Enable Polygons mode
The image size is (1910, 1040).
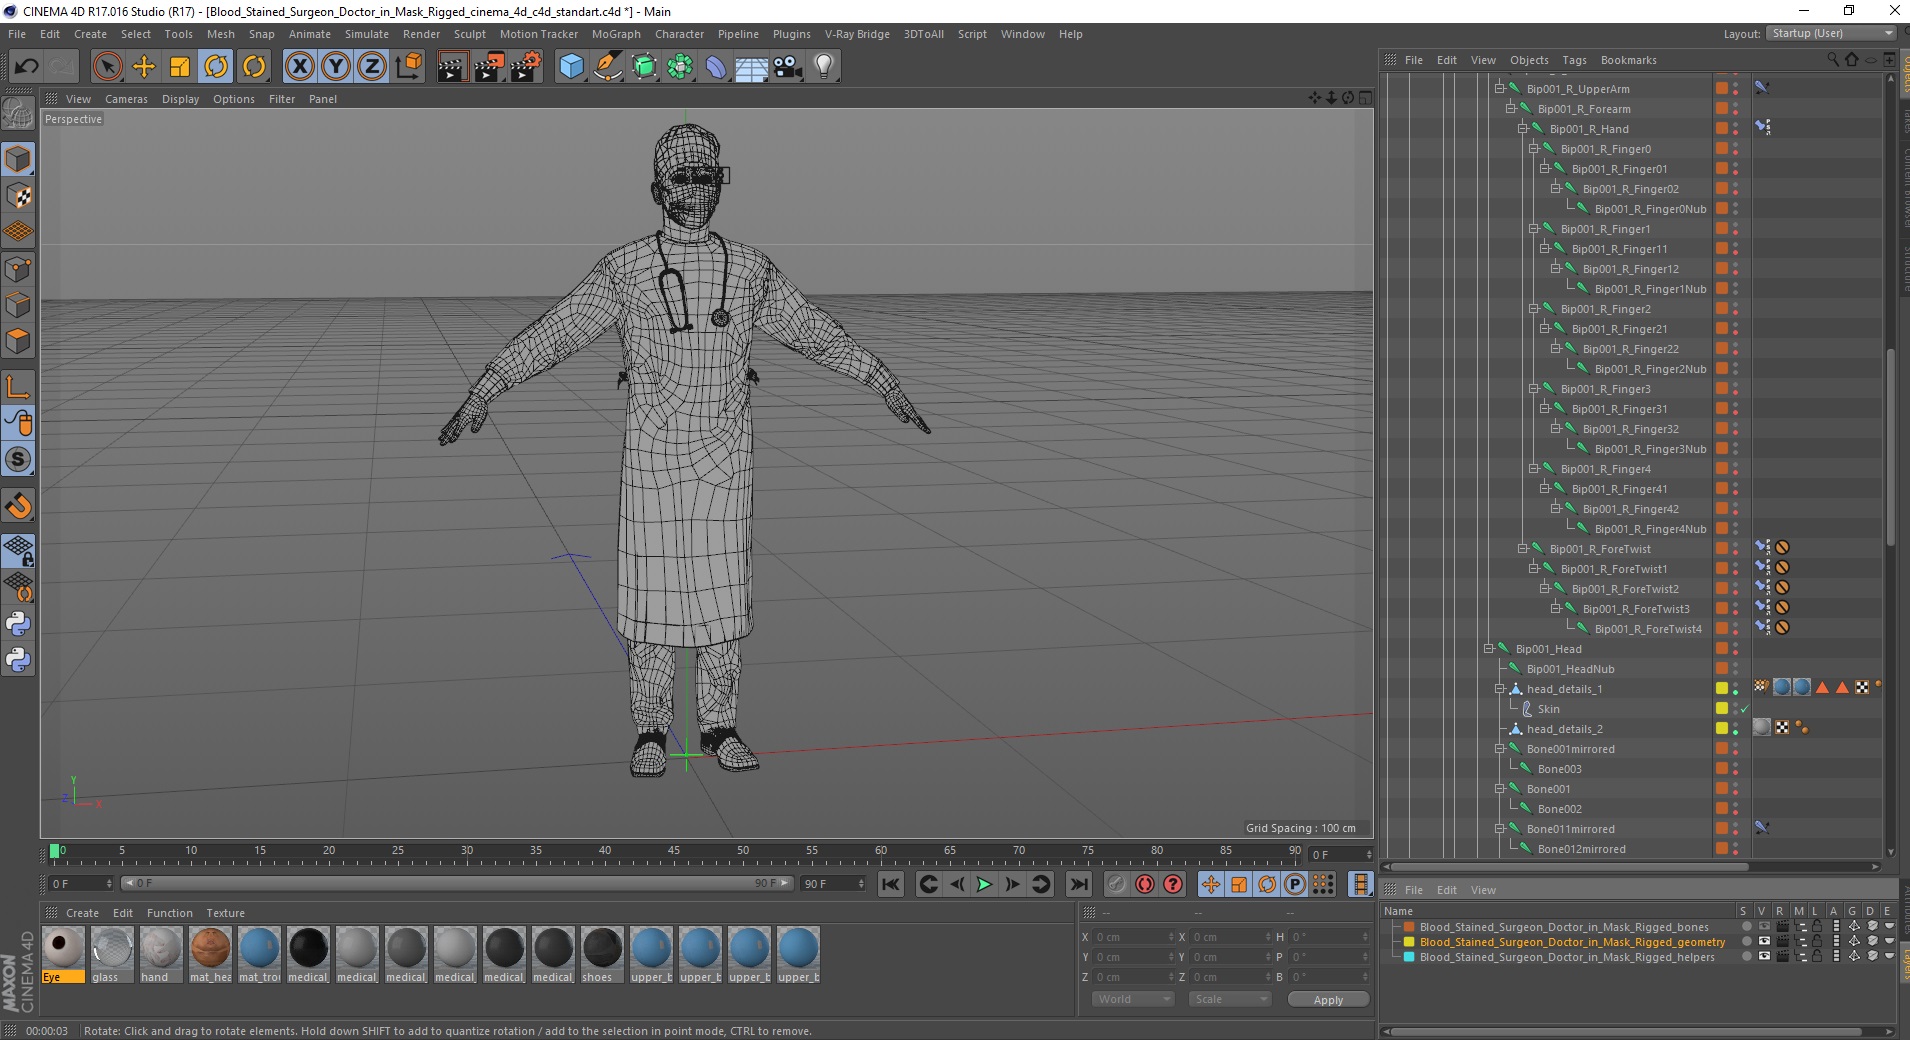(18, 341)
